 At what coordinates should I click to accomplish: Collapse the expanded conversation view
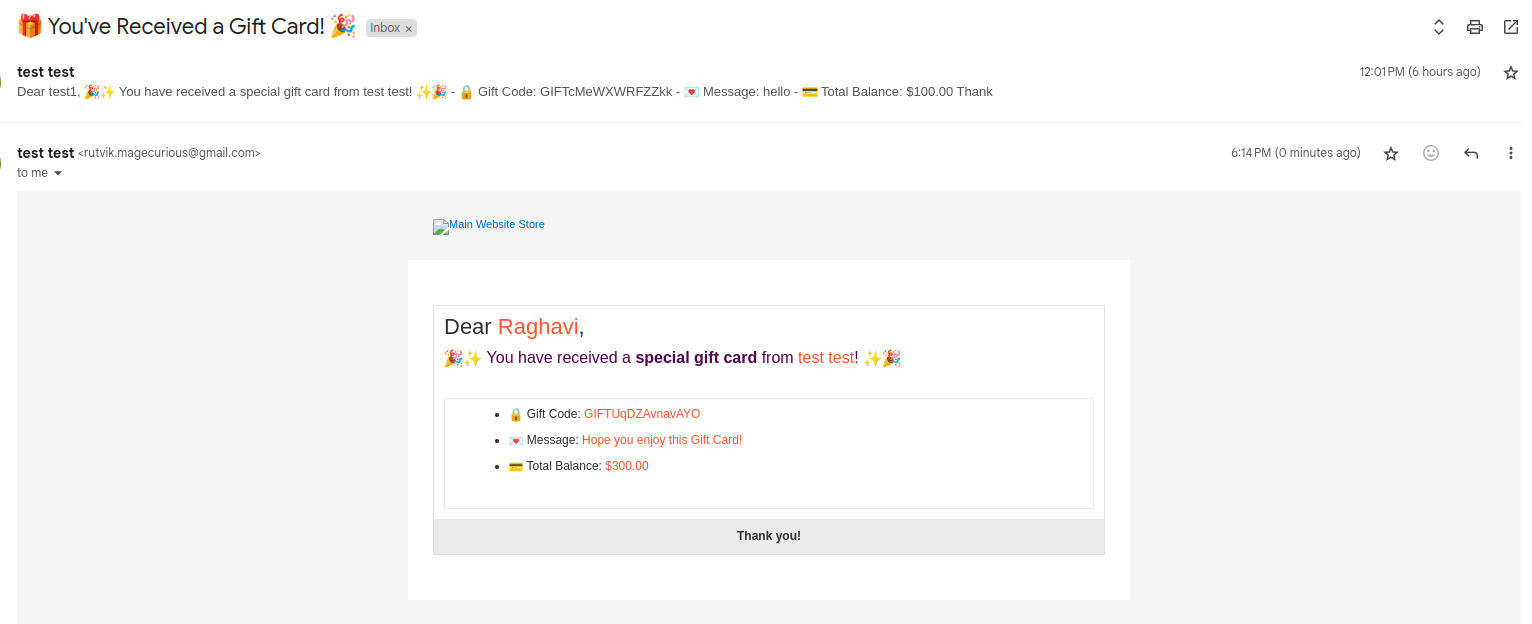pos(1438,27)
